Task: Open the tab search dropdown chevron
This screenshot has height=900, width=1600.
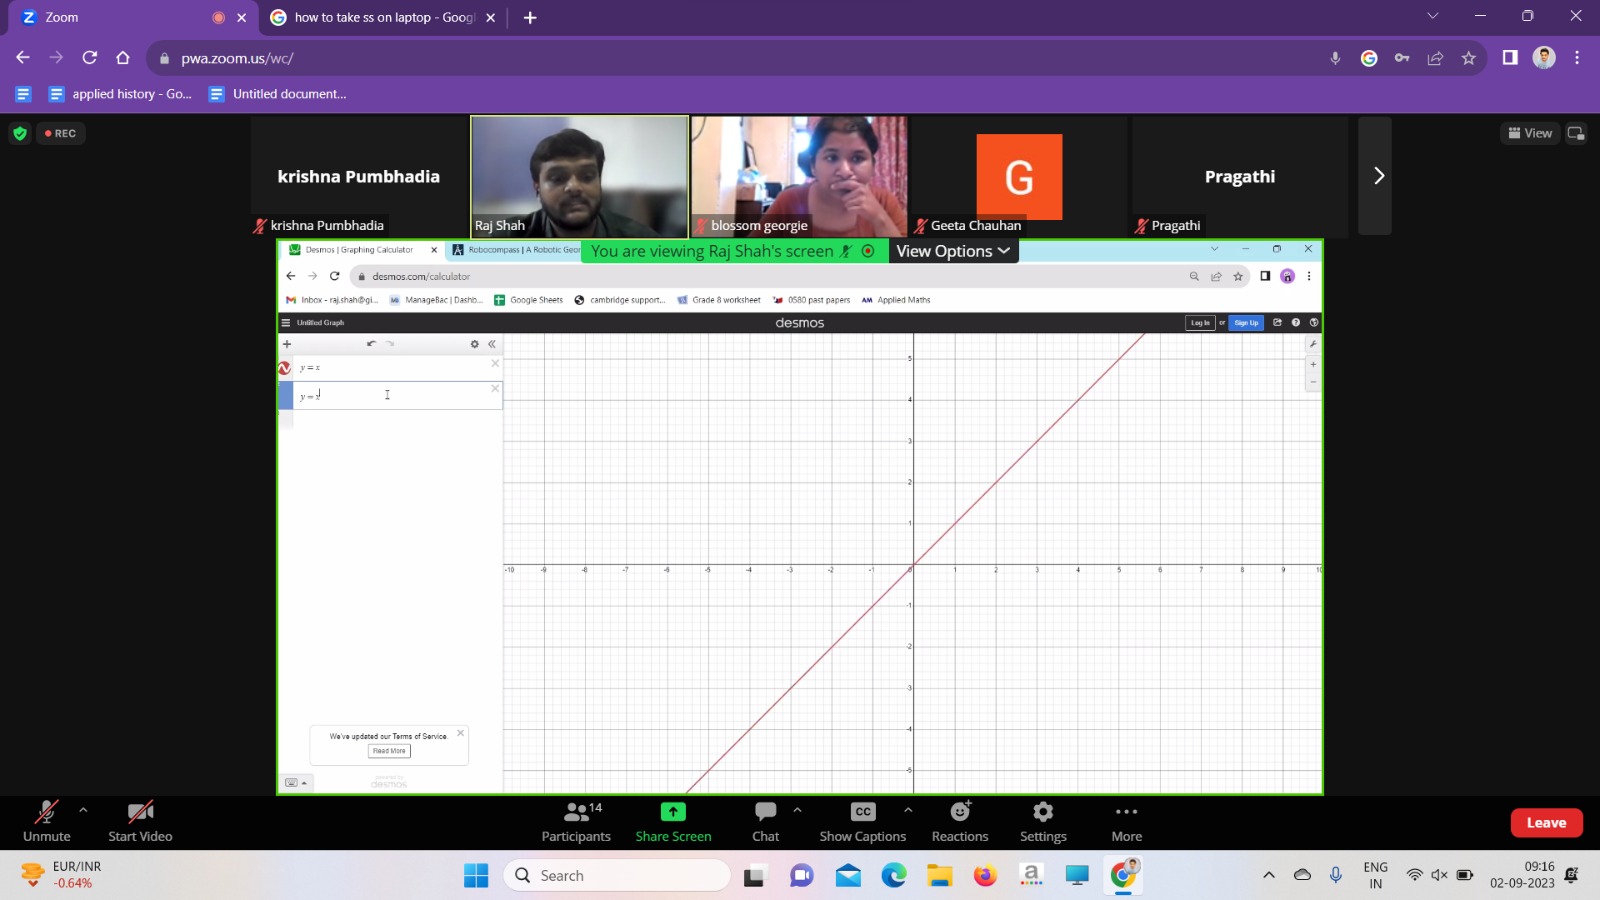Action: tap(1432, 16)
